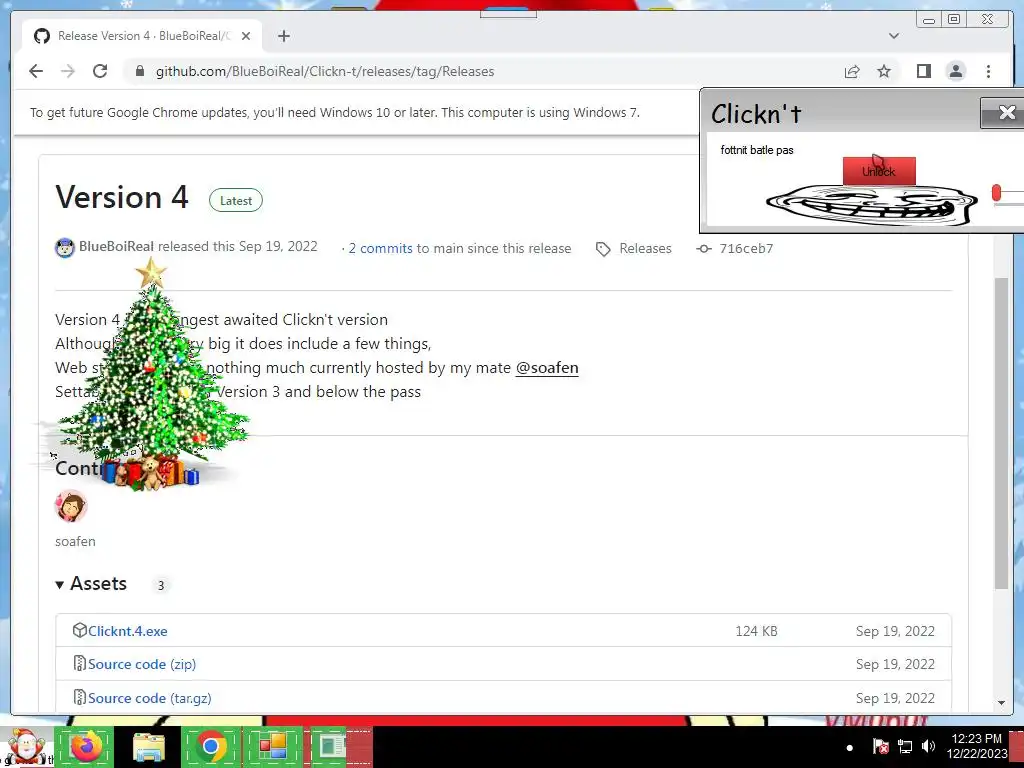This screenshot has height=768, width=1024.
Task: Open a new browser tab
Action: (283, 36)
